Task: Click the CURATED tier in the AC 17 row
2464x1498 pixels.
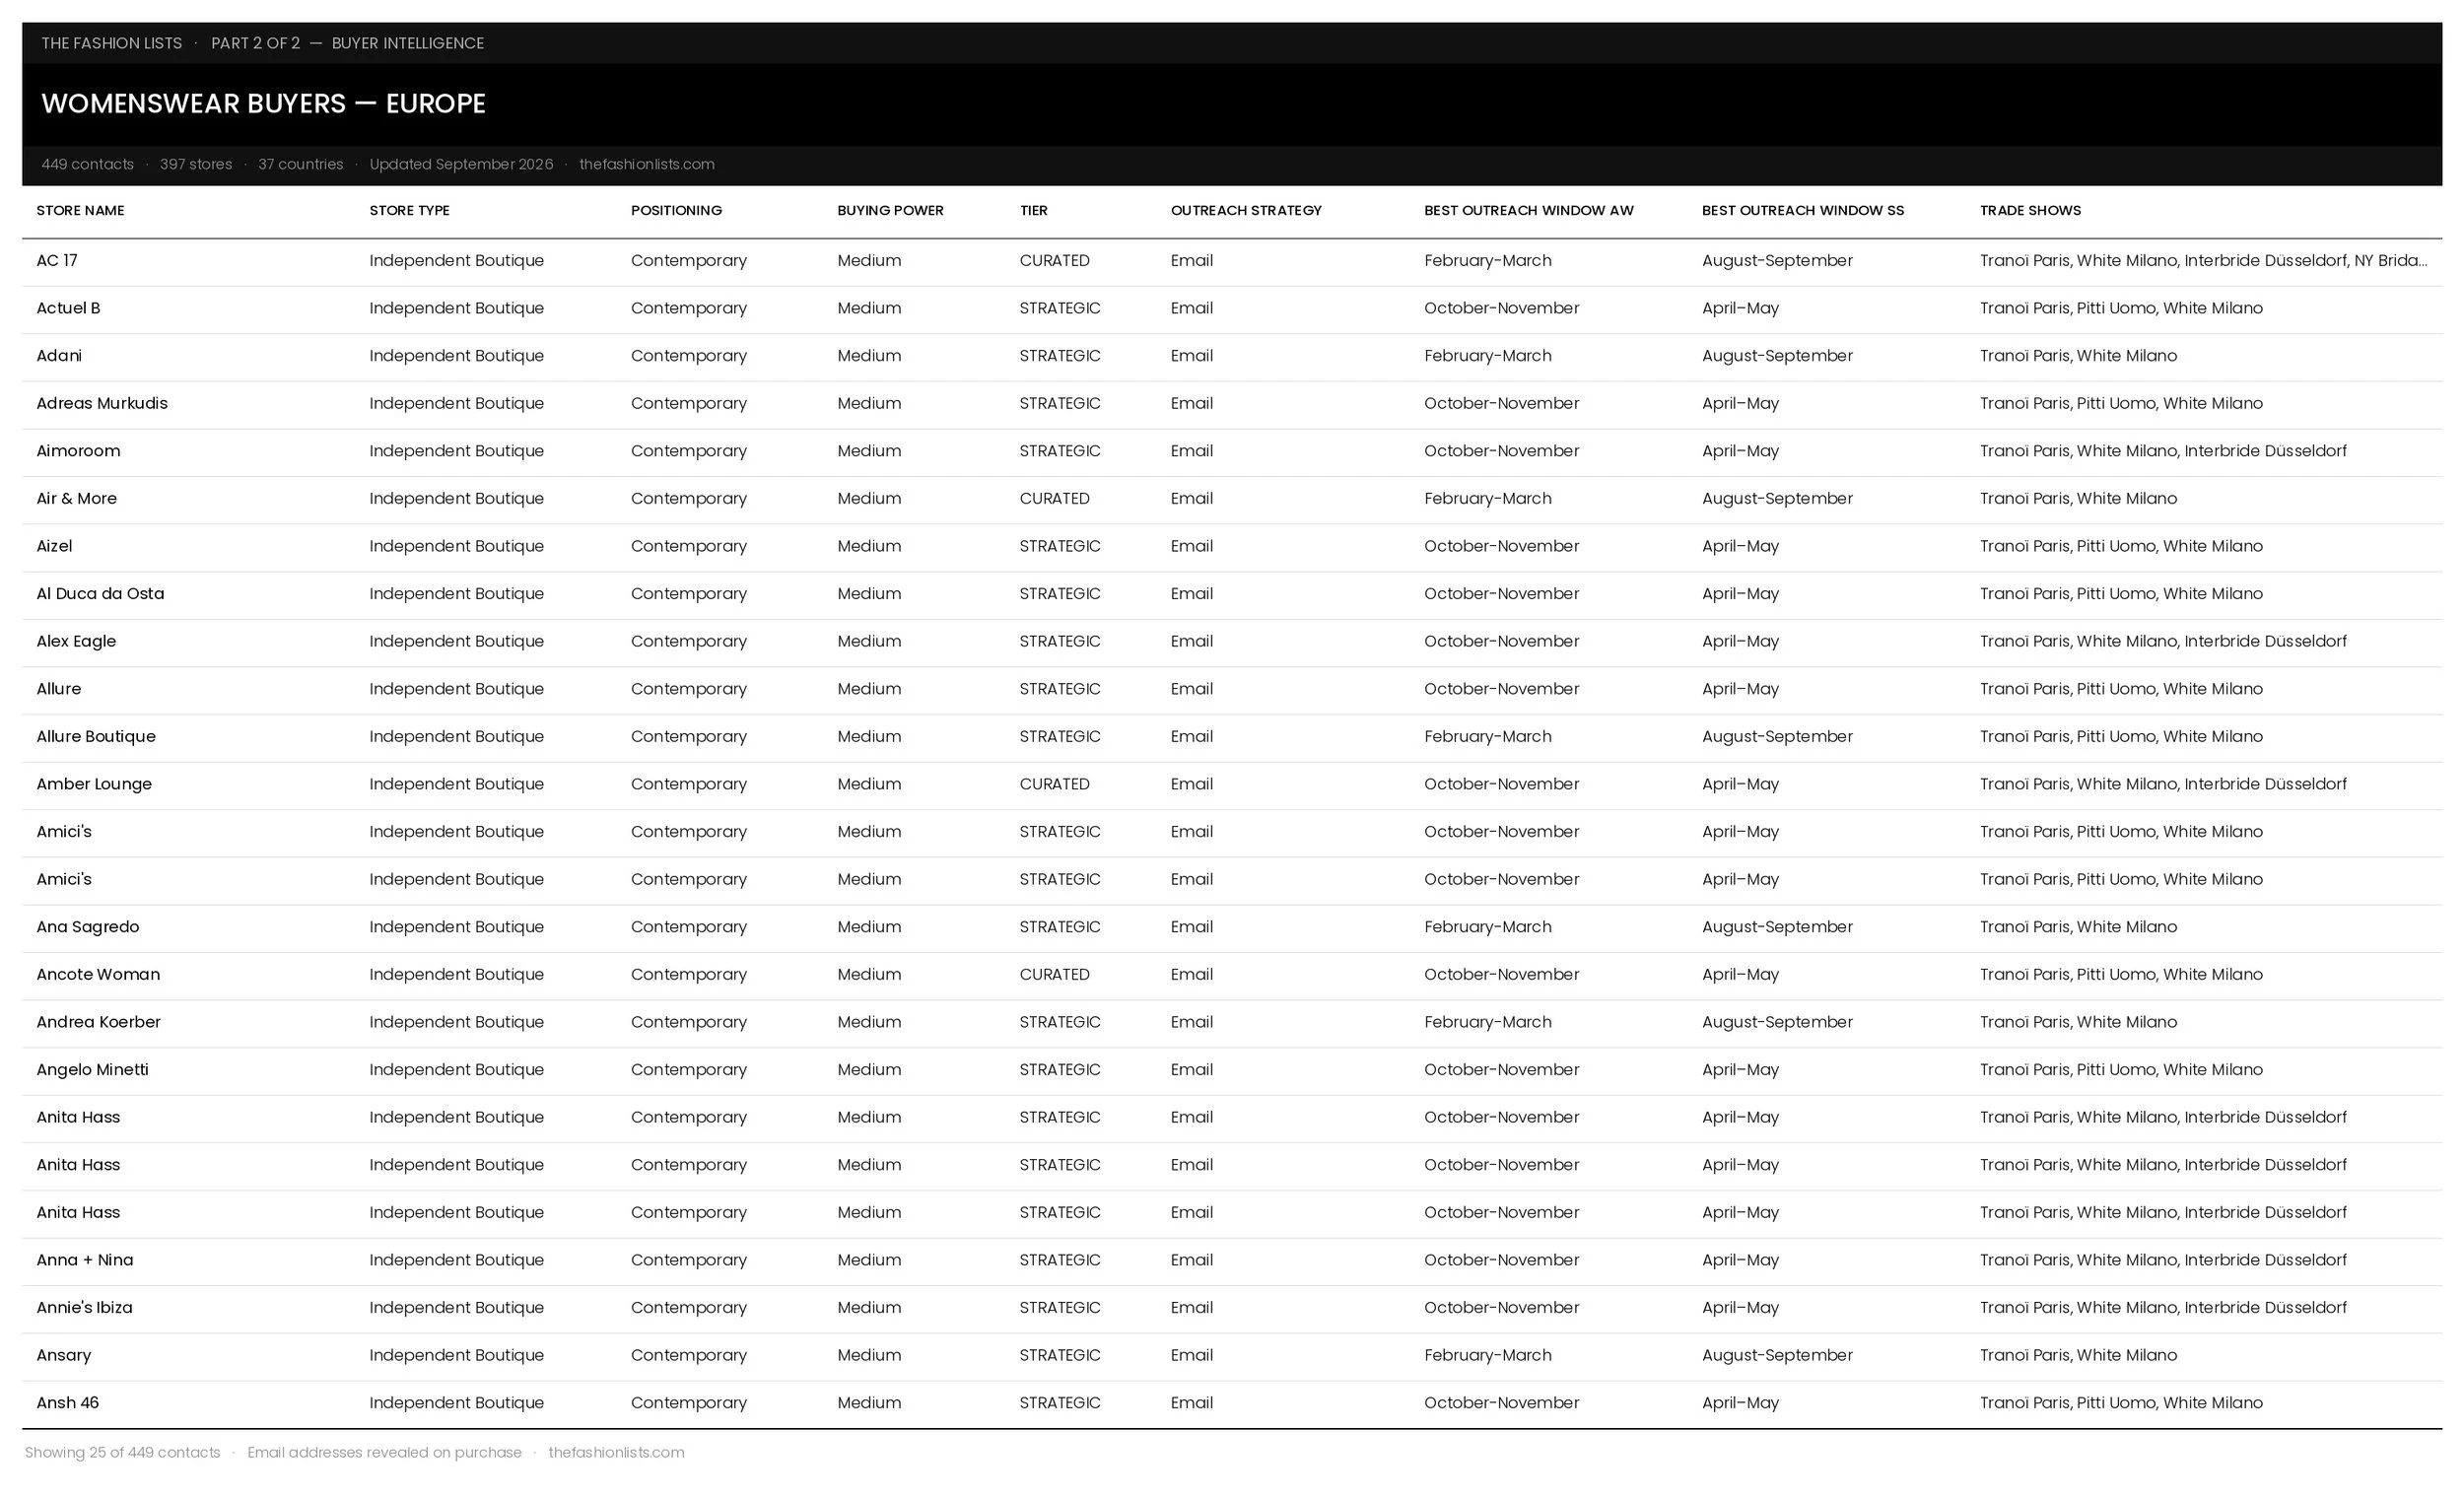Action: (1054, 260)
